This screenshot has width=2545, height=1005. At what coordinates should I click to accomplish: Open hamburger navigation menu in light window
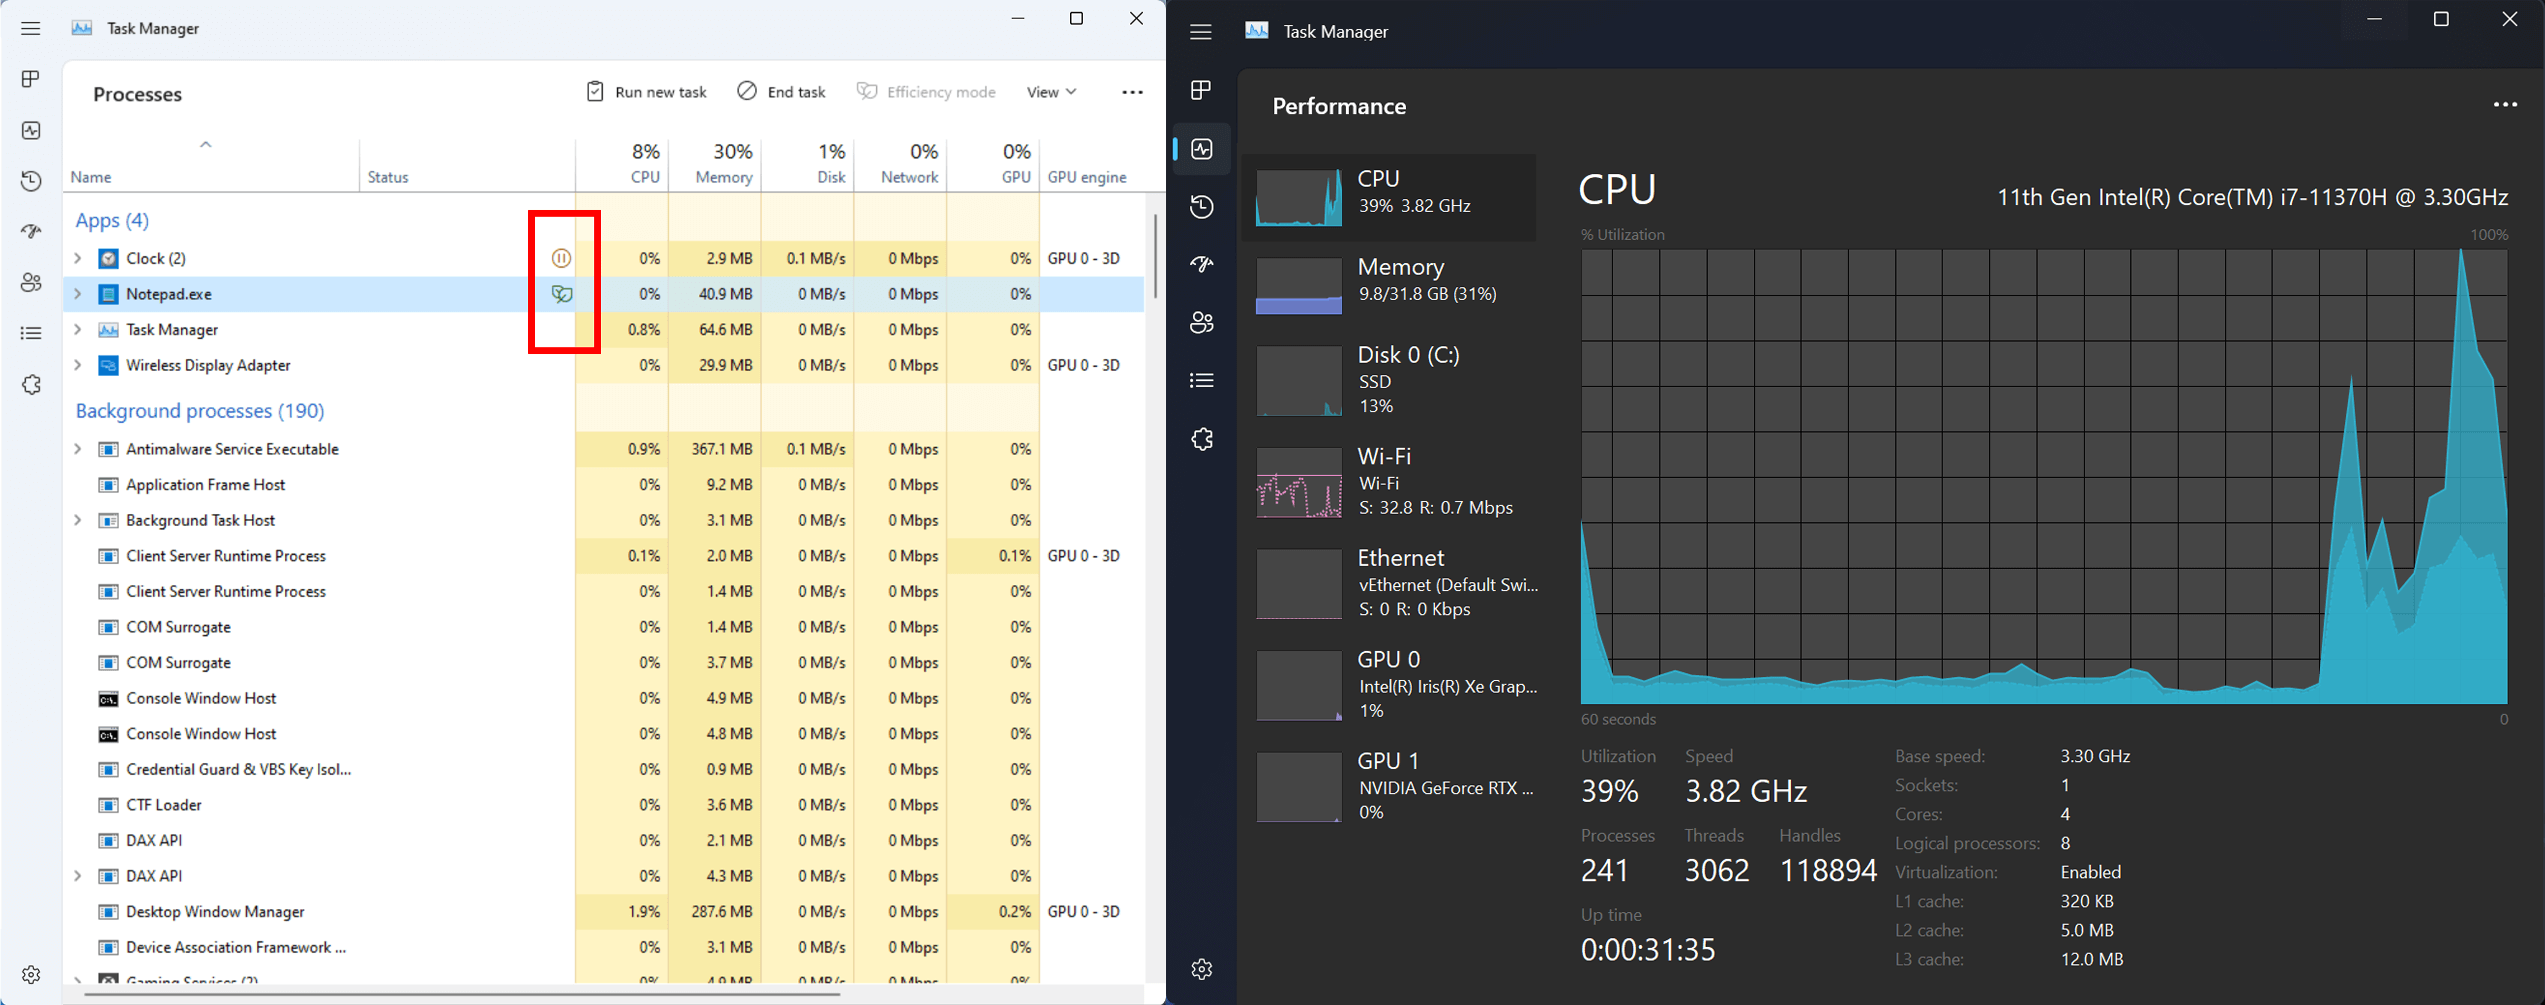(x=31, y=28)
